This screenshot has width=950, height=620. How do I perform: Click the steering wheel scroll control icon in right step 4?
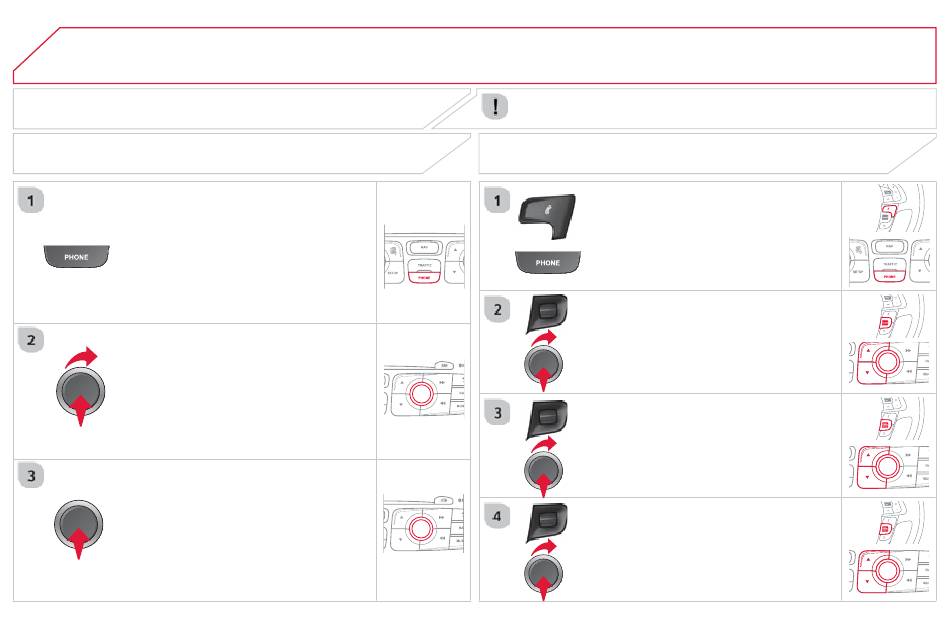tap(546, 522)
